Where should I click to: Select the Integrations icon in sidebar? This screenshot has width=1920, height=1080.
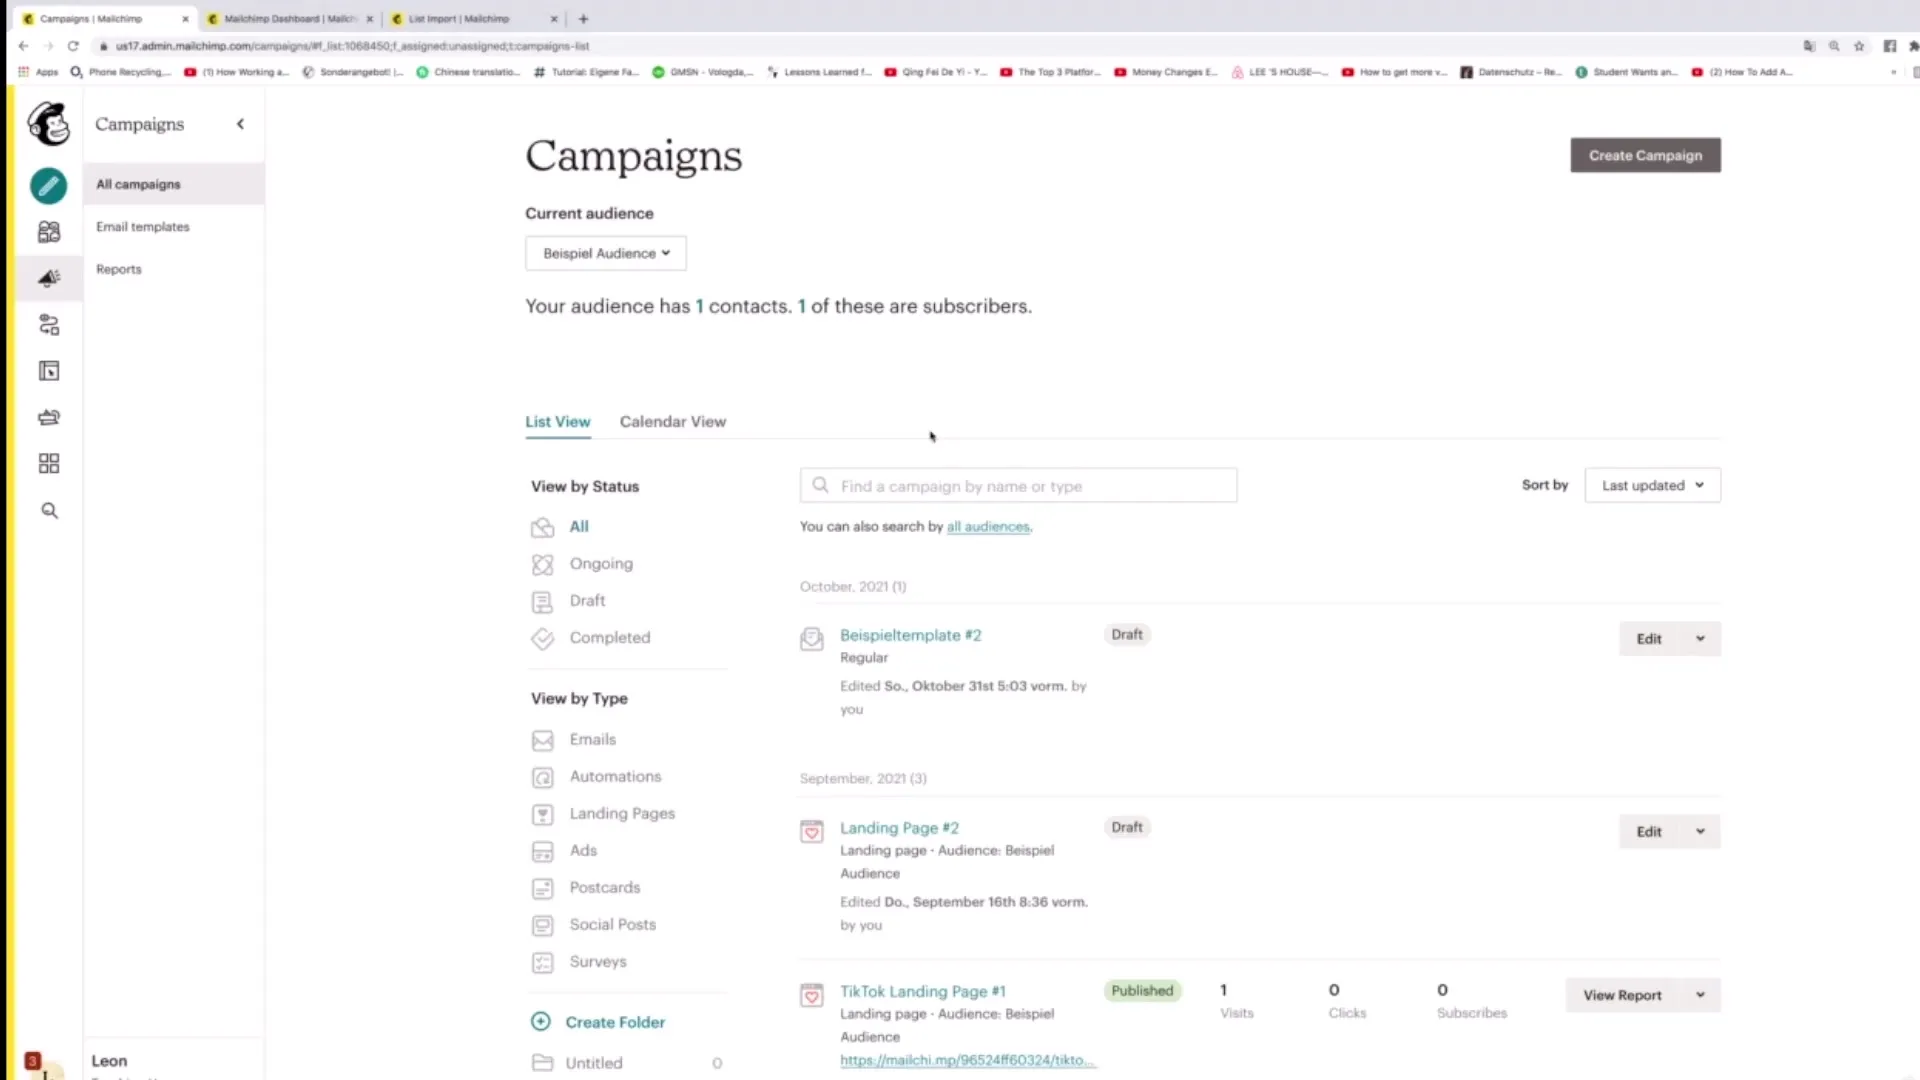[x=49, y=463]
